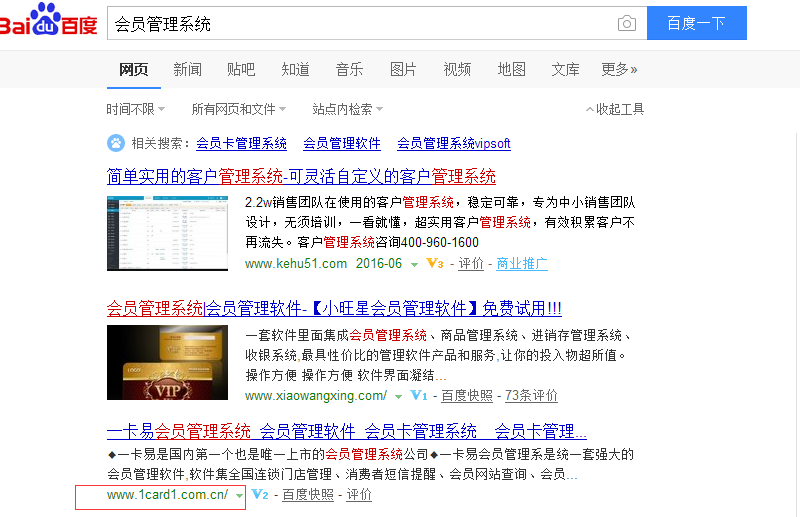Click related search 会员管理软件
Image resolution: width=800 pixels, height=517 pixels.
pyautogui.click(x=342, y=143)
